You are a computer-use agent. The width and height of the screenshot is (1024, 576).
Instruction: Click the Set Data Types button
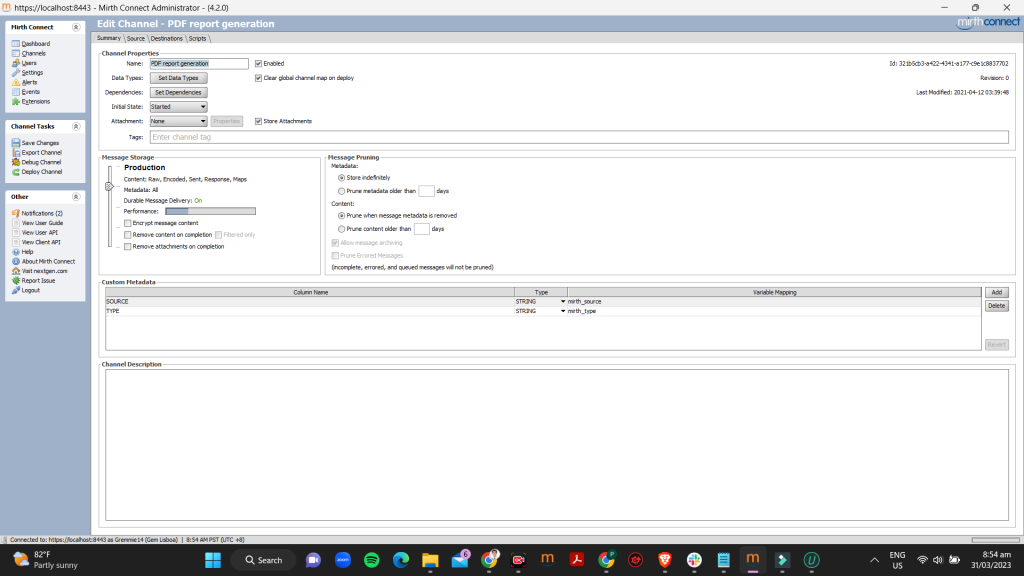[178, 78]
